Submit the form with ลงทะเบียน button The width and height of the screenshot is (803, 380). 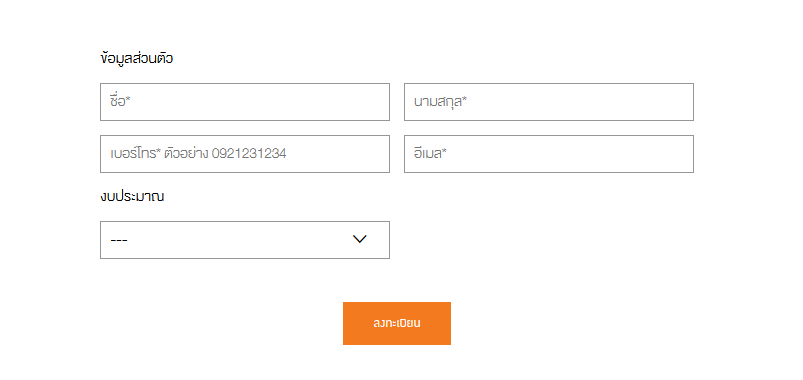(x=397, y=323)
